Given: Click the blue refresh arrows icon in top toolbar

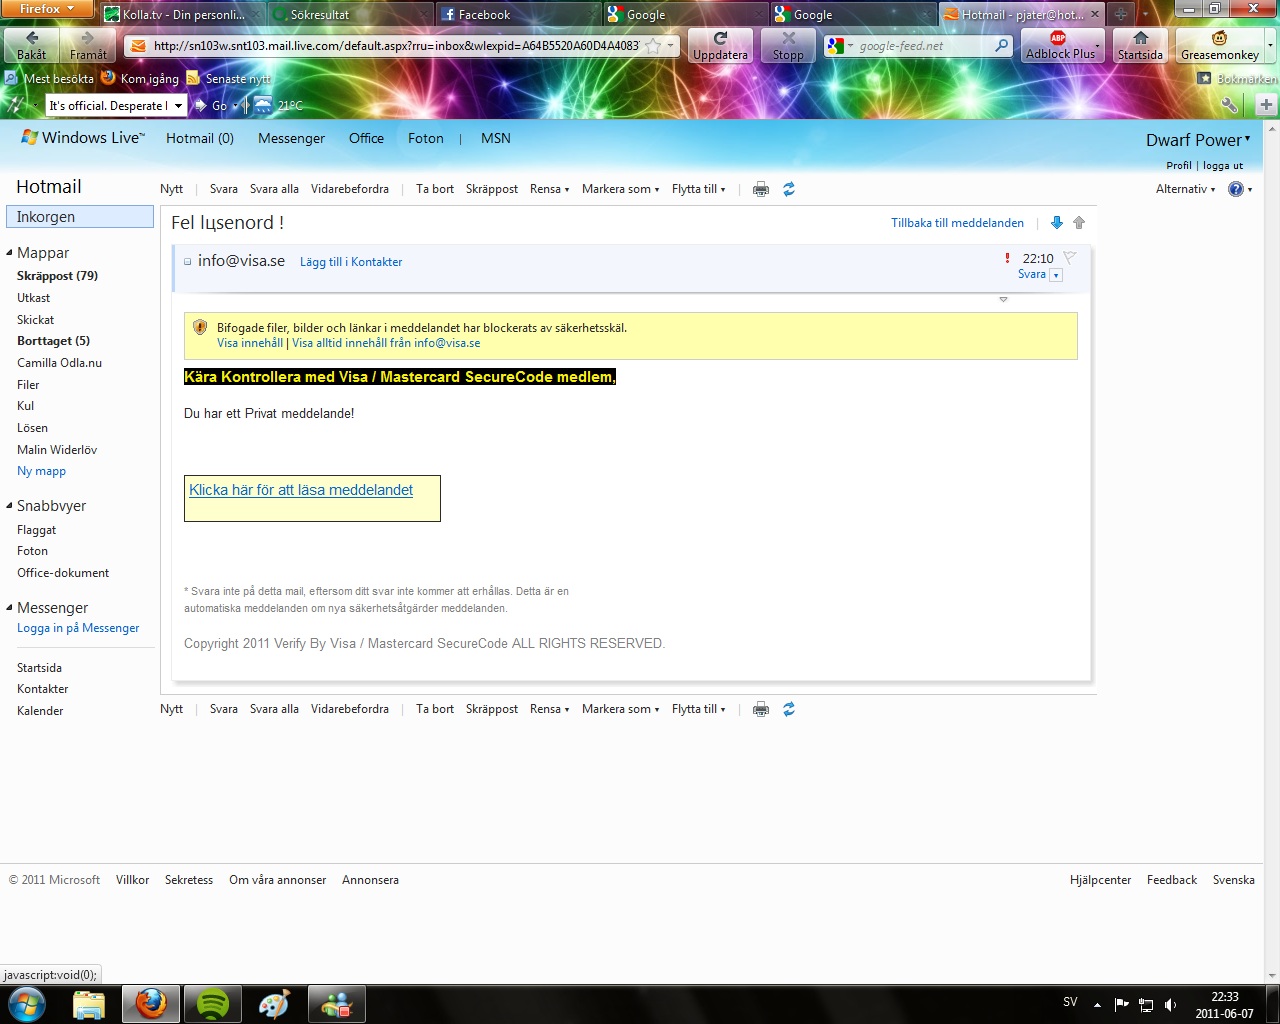Looking at the screenshot, I should click(789, 189).
